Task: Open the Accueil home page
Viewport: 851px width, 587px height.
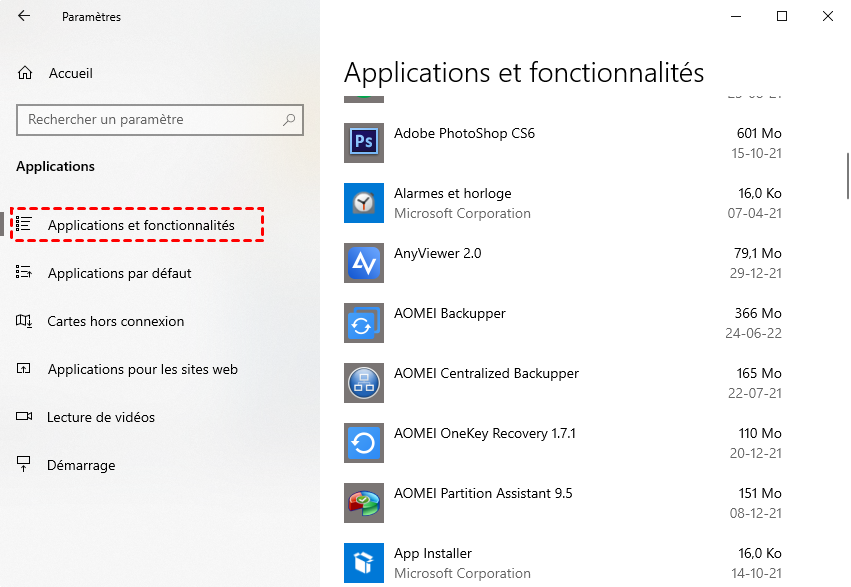Action: 70,73
